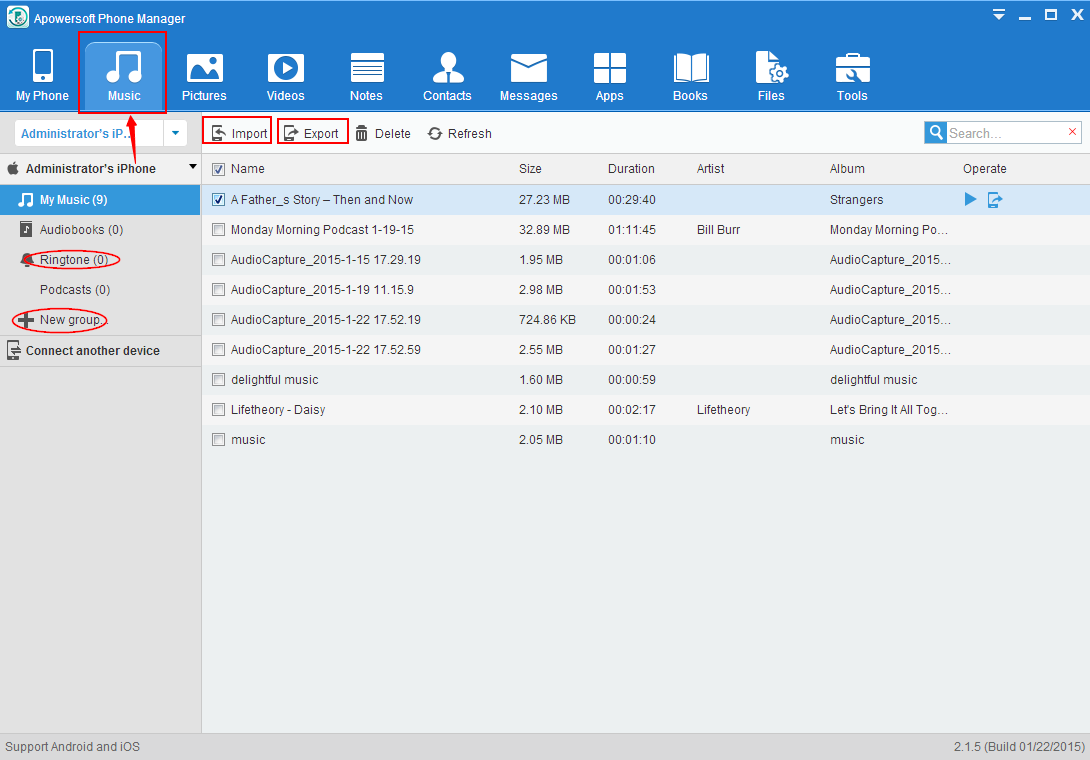Click export icon in Operate column
This screenshot has height=760, width=1090.
pyautogui.click(x=995, y=200)
